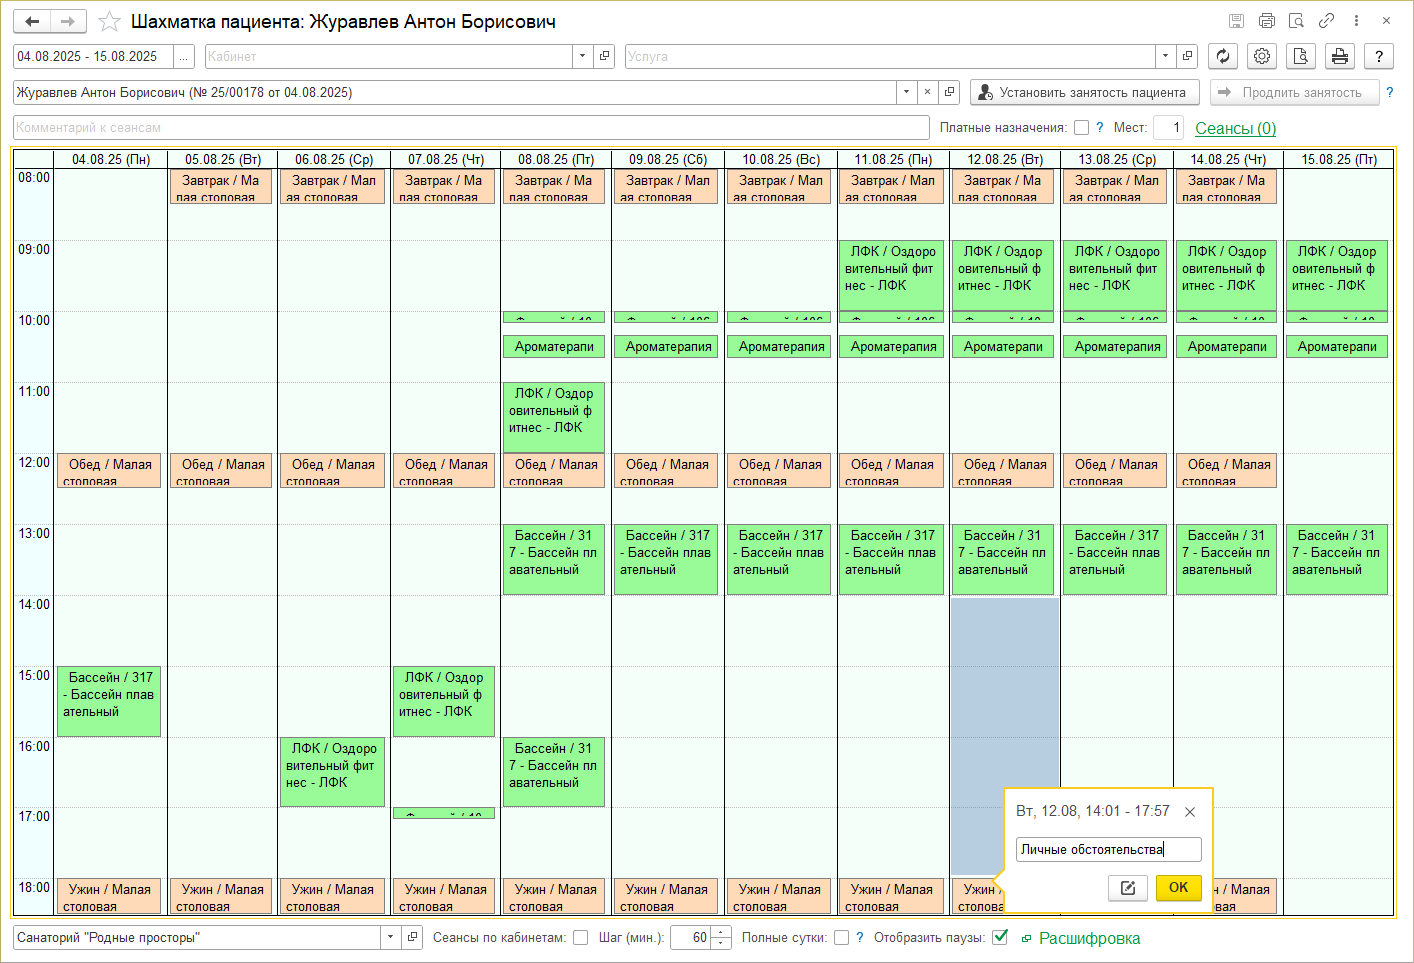The width and height of the screenshot is (1414, 963).
Task: Add form to favorites with star icon
Action: point(109,21)
